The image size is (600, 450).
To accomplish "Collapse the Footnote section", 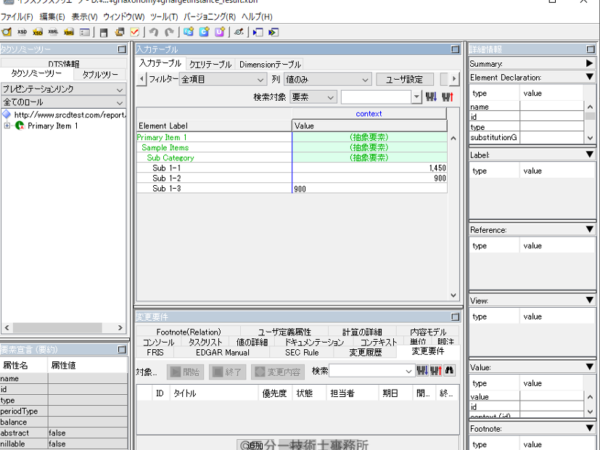I will tap(589, 428).
